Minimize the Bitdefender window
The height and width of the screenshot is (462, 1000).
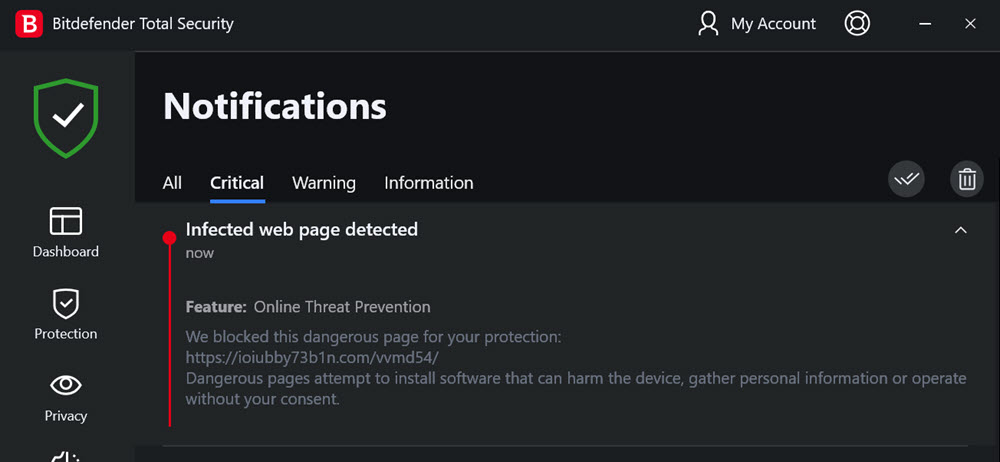pos(925,24)
